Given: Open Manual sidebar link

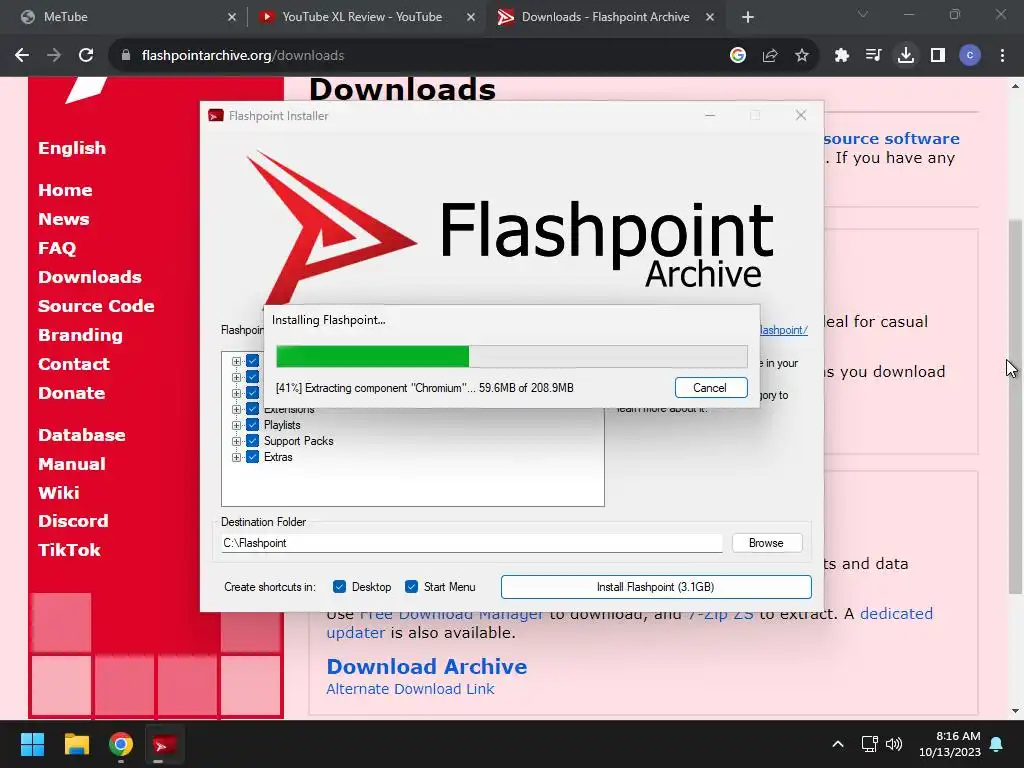Looking at the screenshot, I should [x=72, y=464].
